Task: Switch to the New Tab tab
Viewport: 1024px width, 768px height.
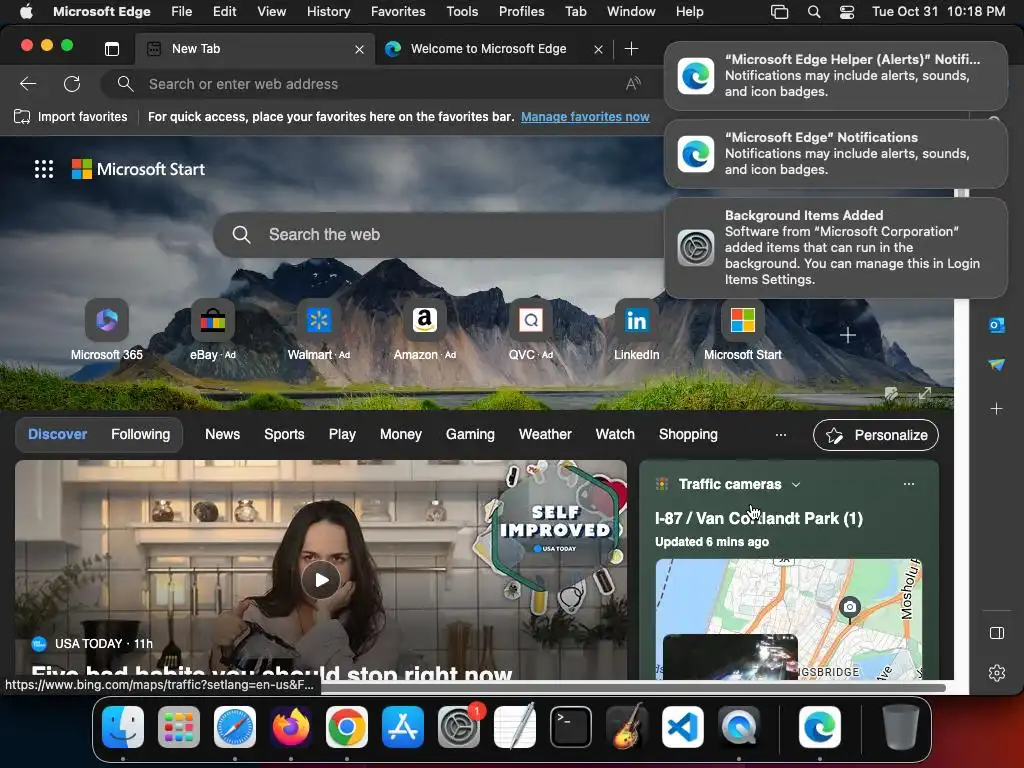Action: coord(255,49)
